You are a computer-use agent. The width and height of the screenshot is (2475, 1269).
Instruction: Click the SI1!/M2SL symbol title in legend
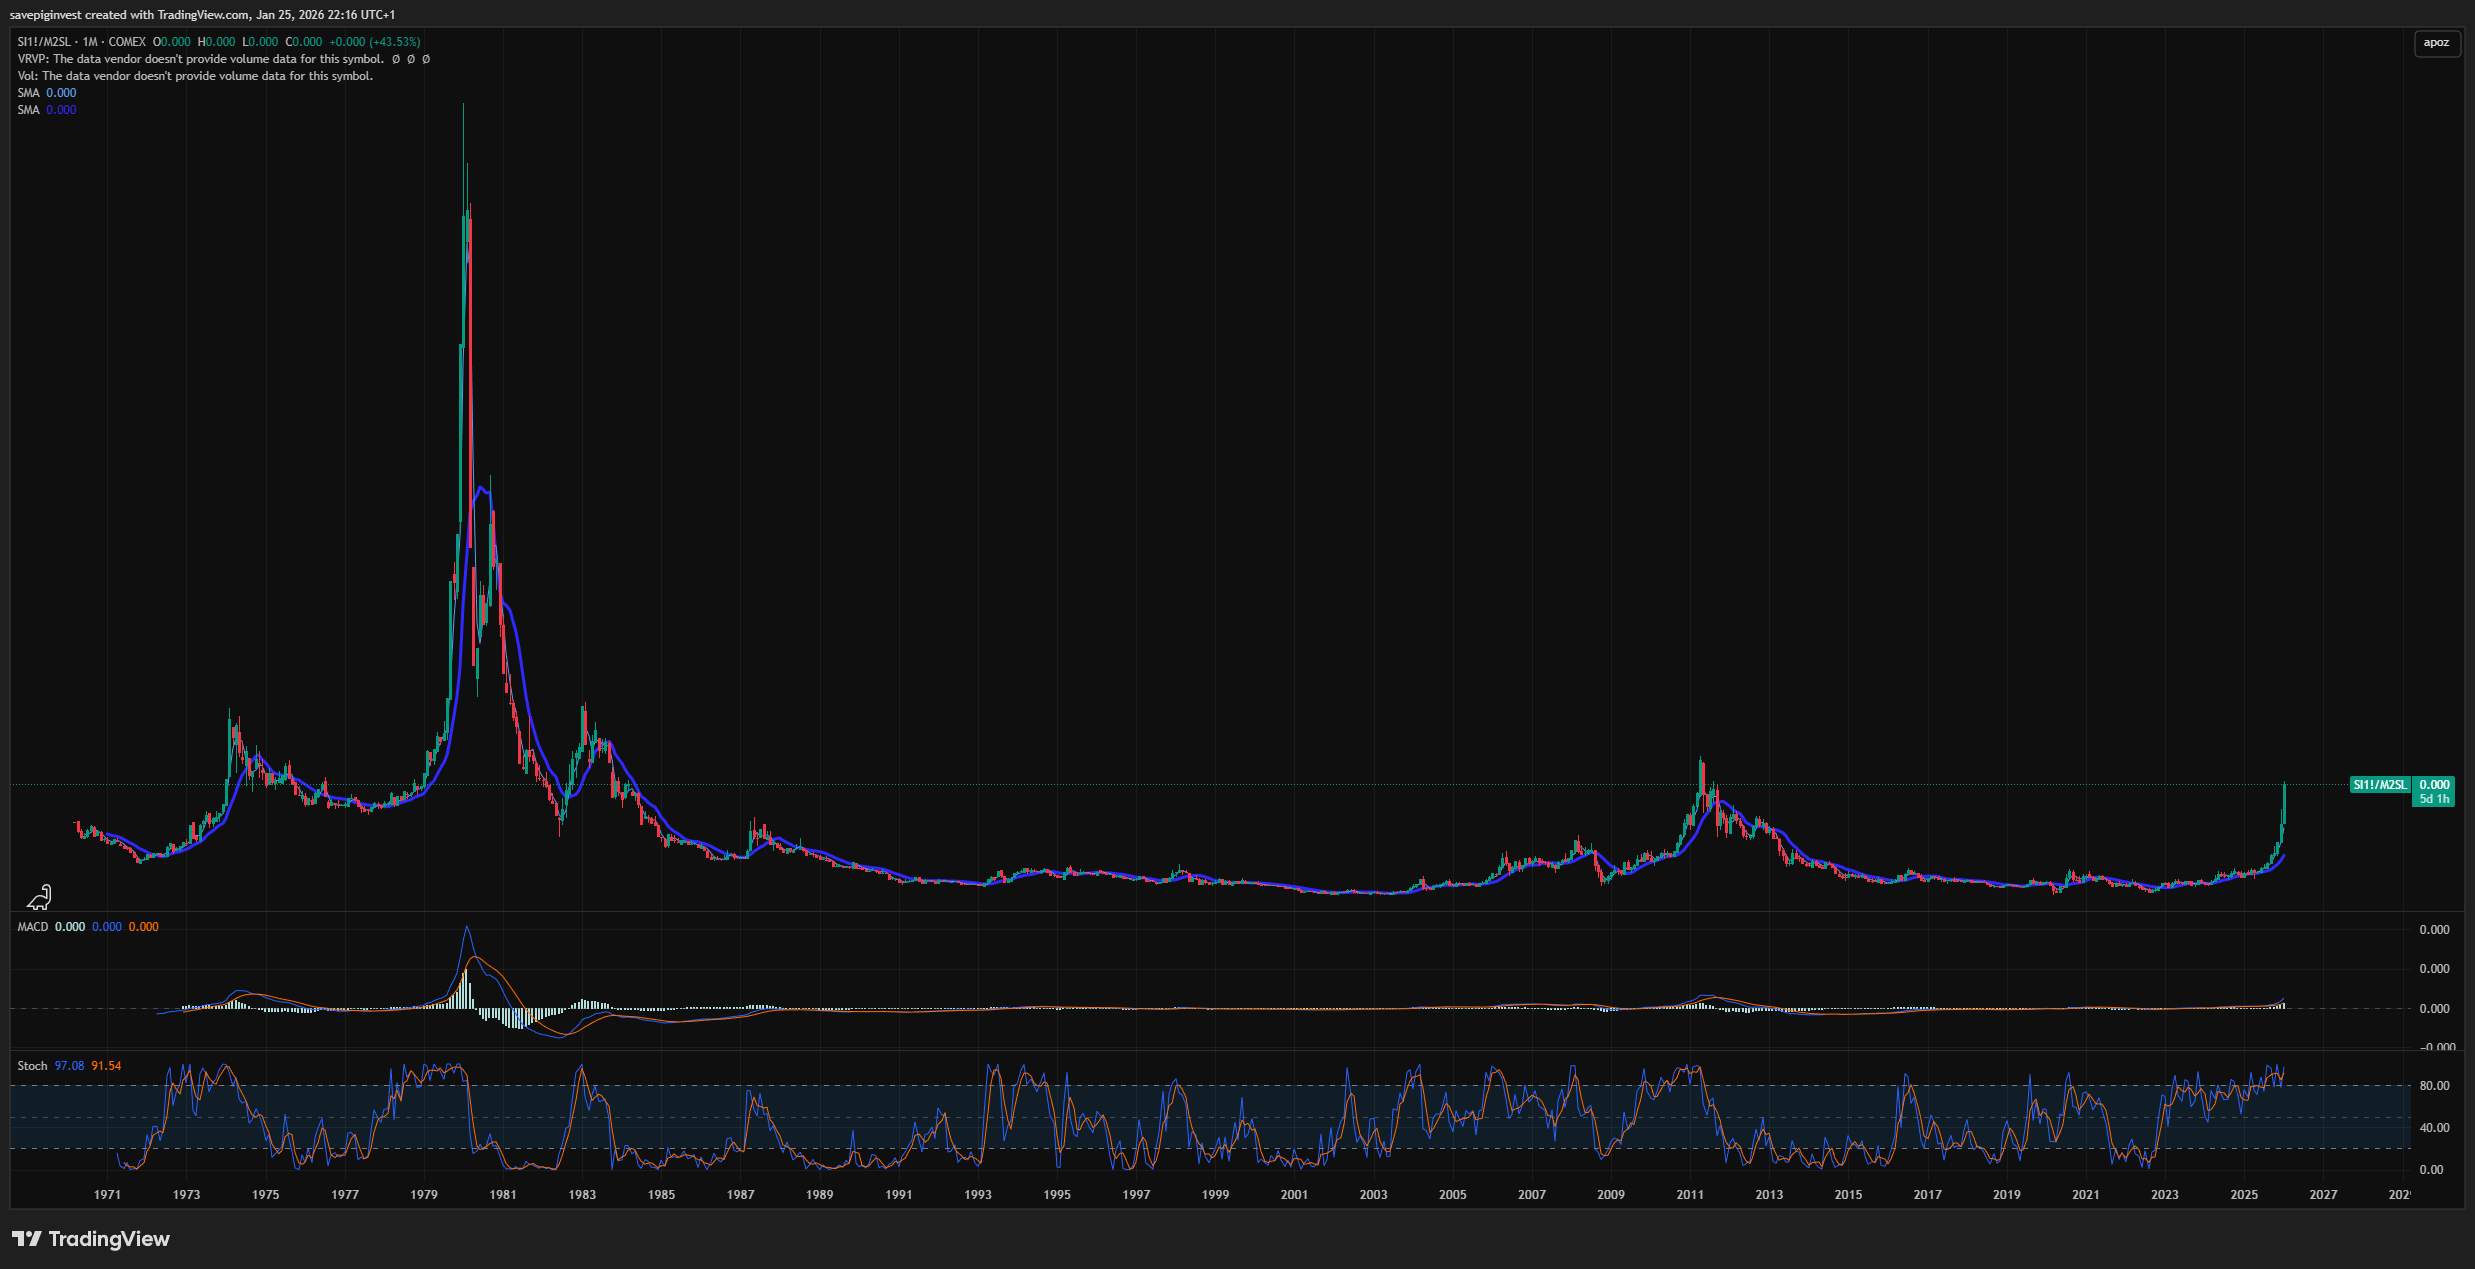44,42
